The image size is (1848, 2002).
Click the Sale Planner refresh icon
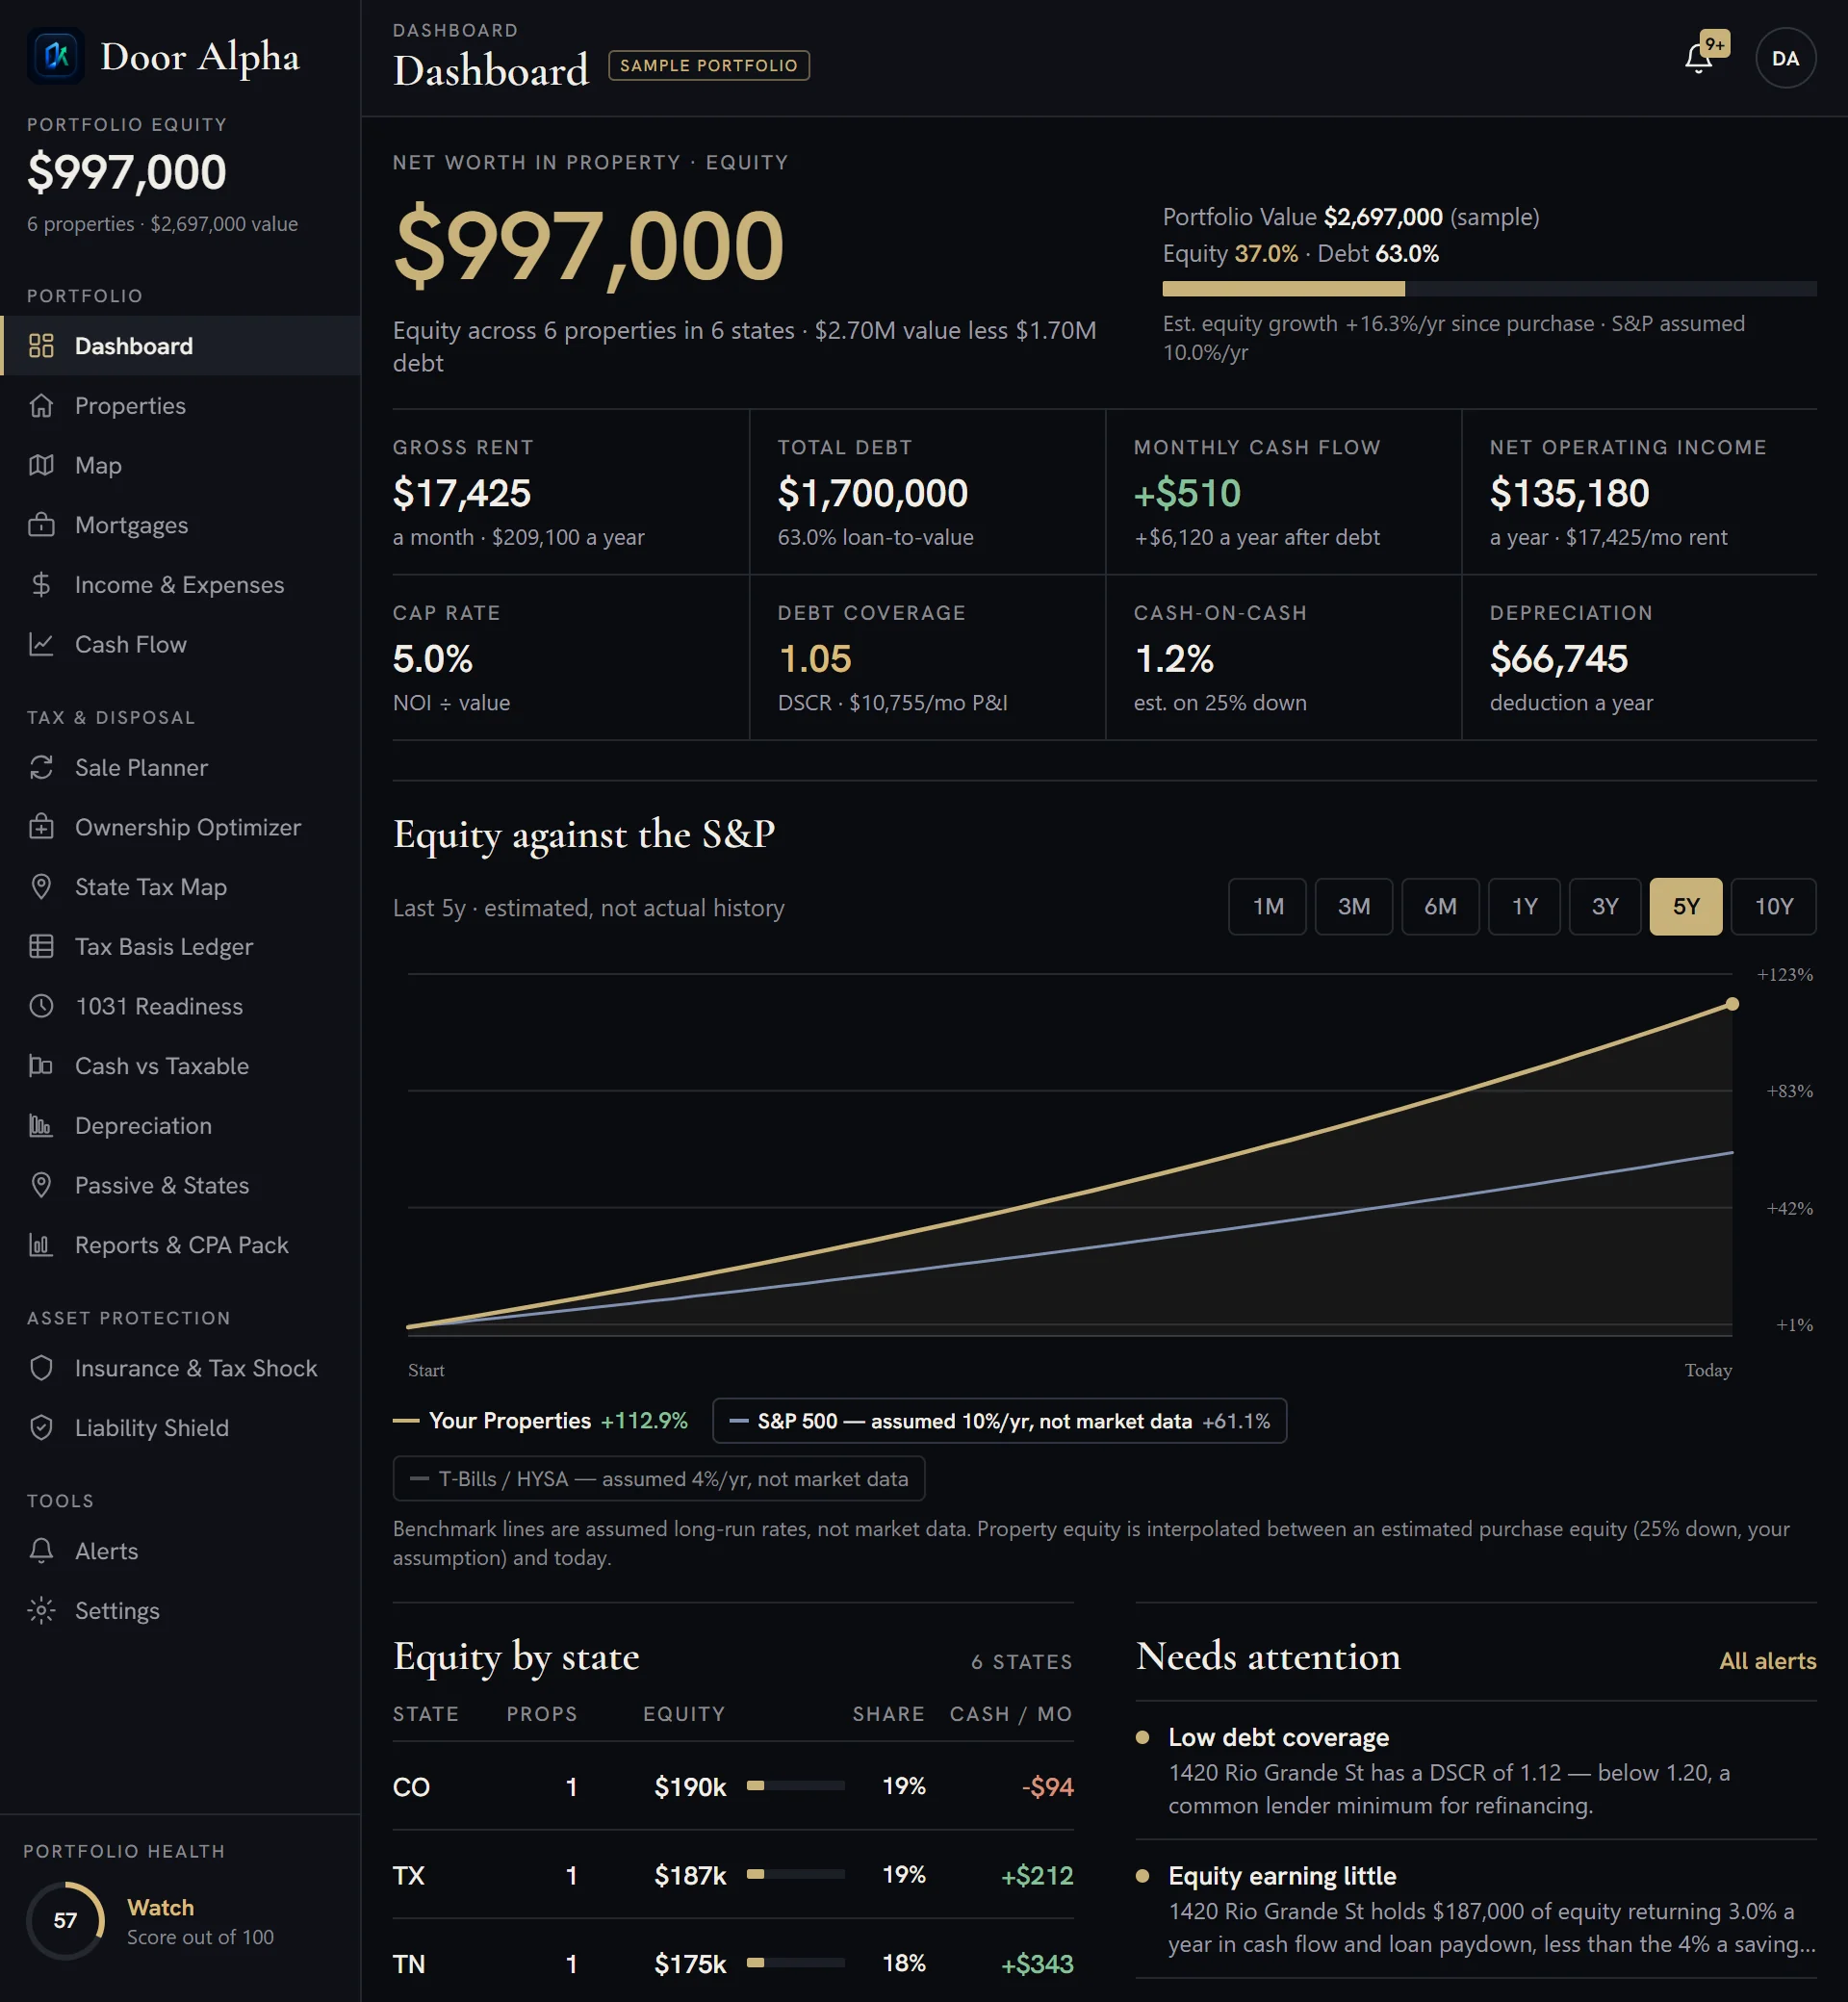41,768
